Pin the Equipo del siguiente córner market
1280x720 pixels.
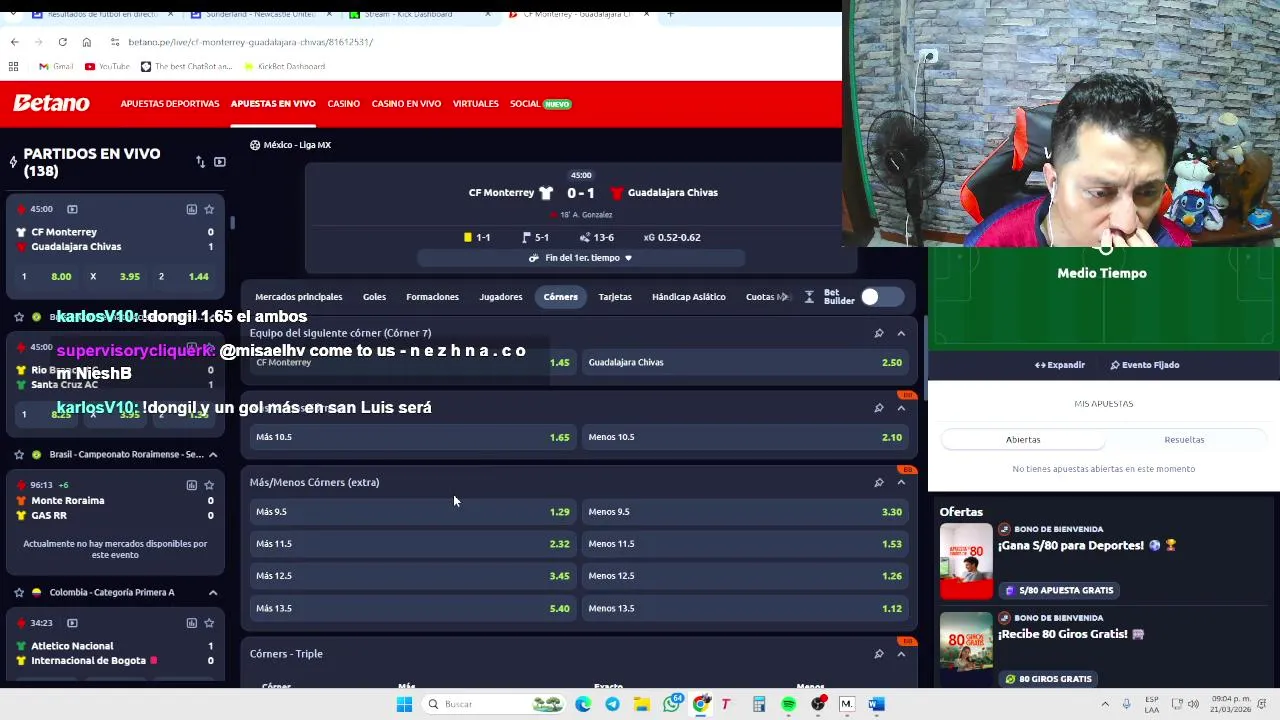[879, 333]
